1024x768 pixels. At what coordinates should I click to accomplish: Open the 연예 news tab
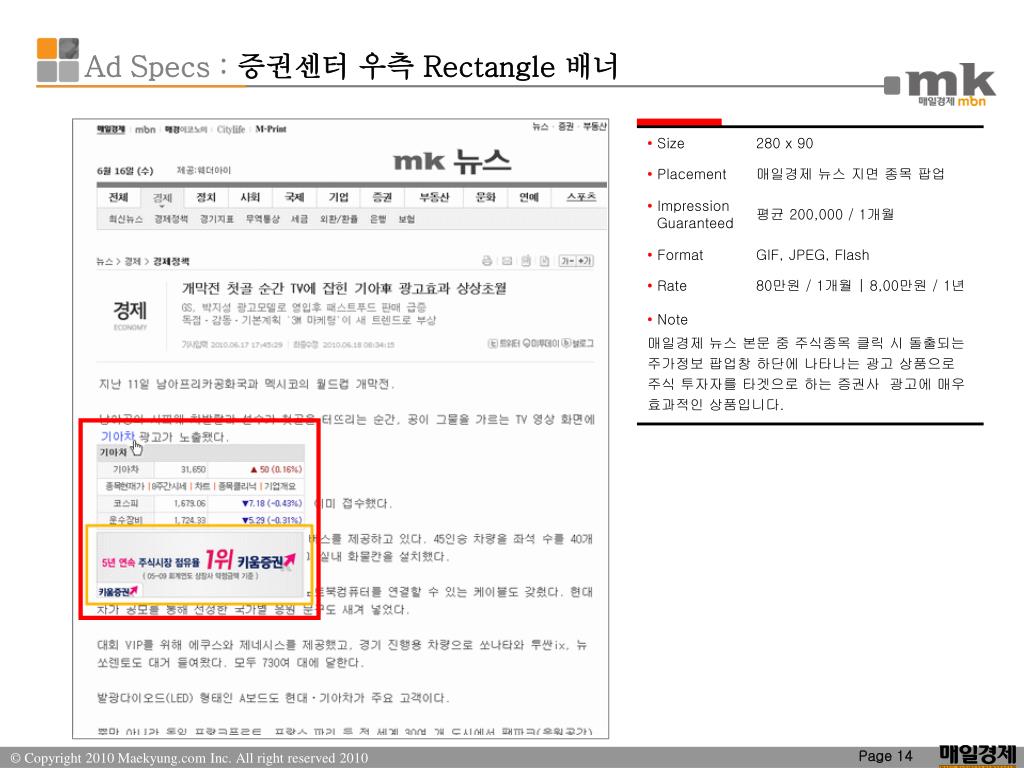pos(528,197)
